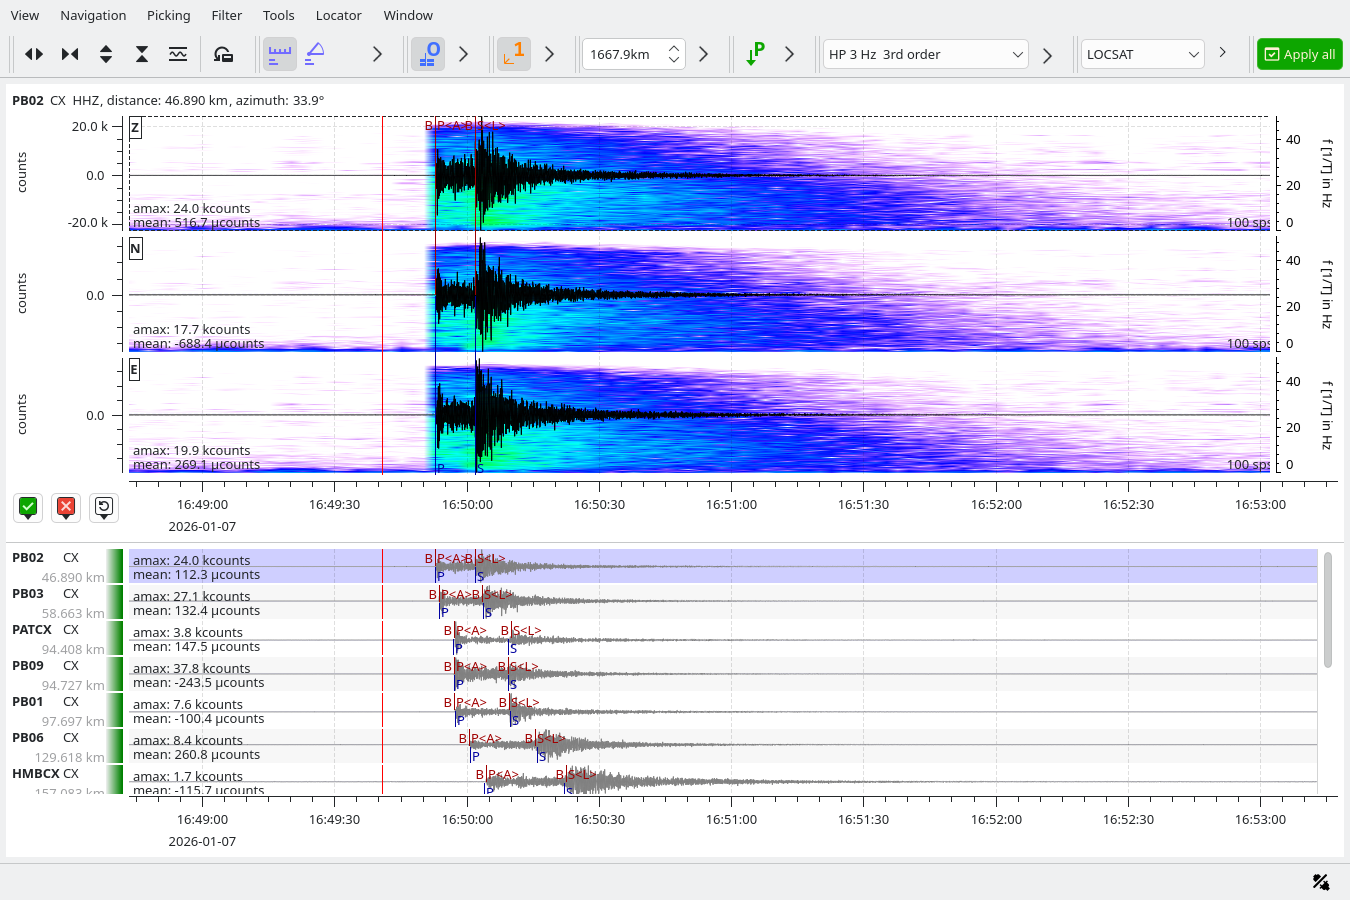1350x900 pixels.
Task: Open the Filter menu
Action: 226,15
